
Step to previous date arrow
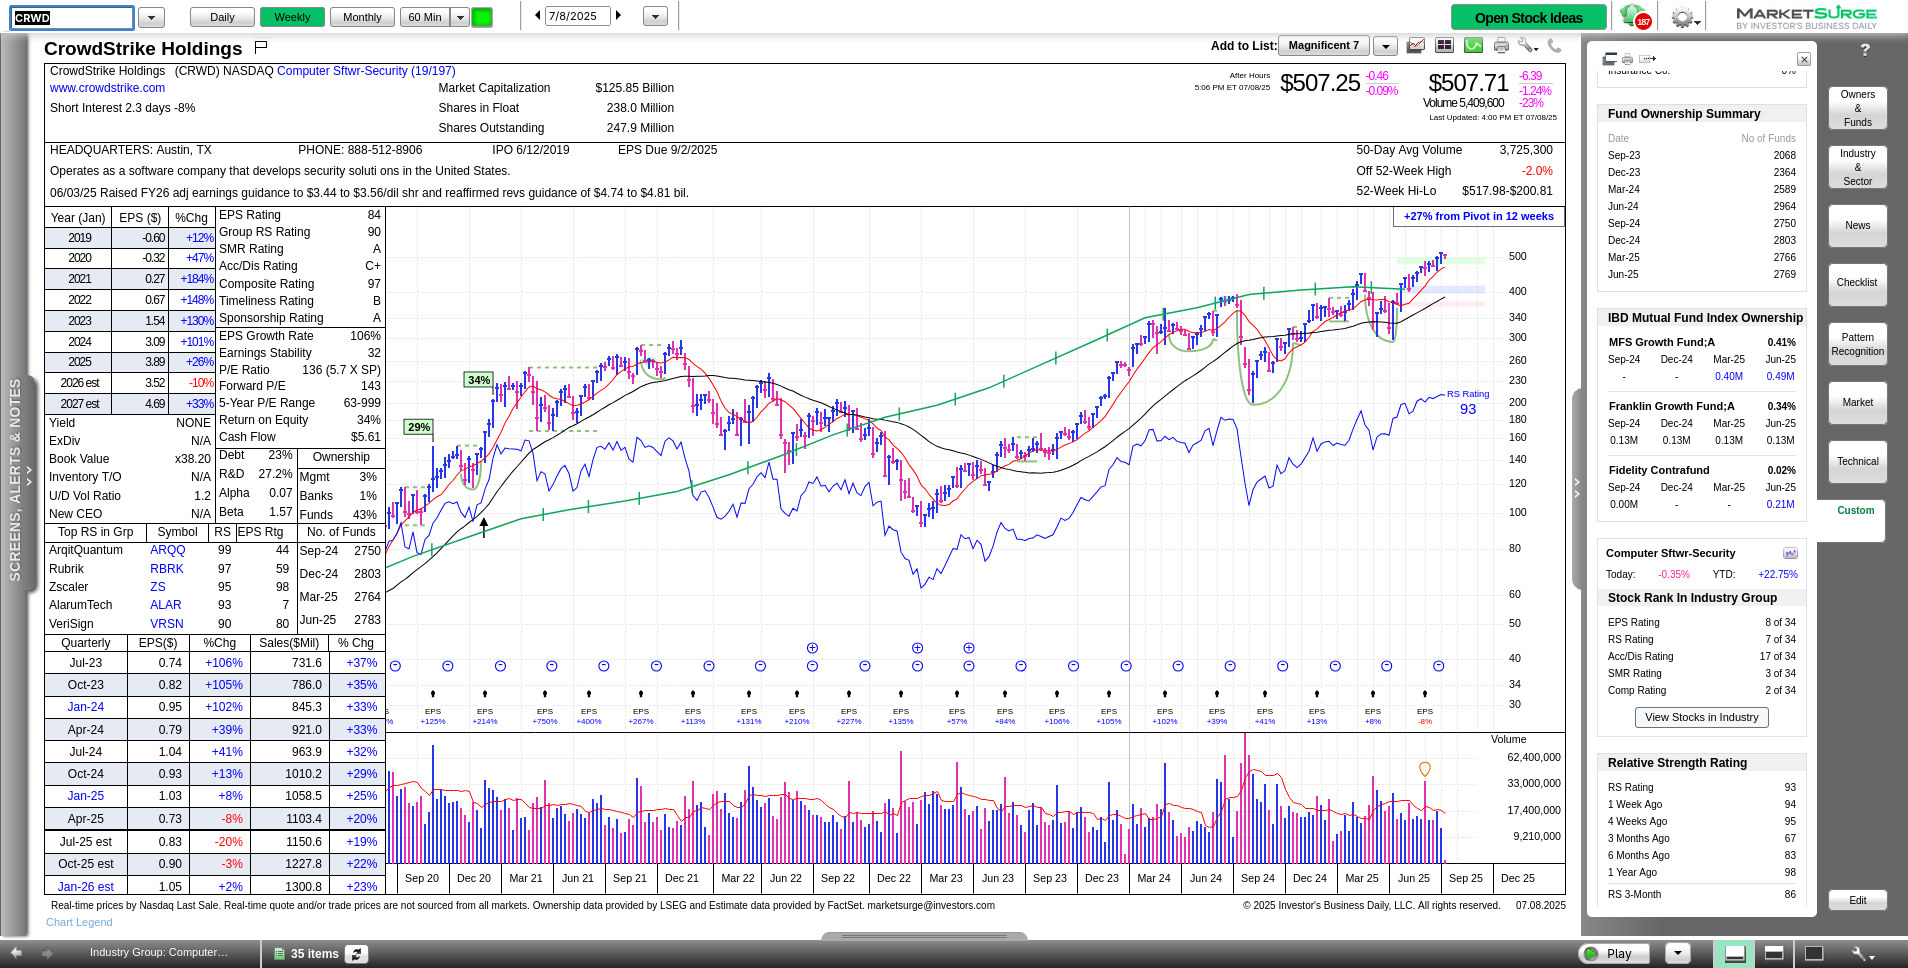point(537,16)
